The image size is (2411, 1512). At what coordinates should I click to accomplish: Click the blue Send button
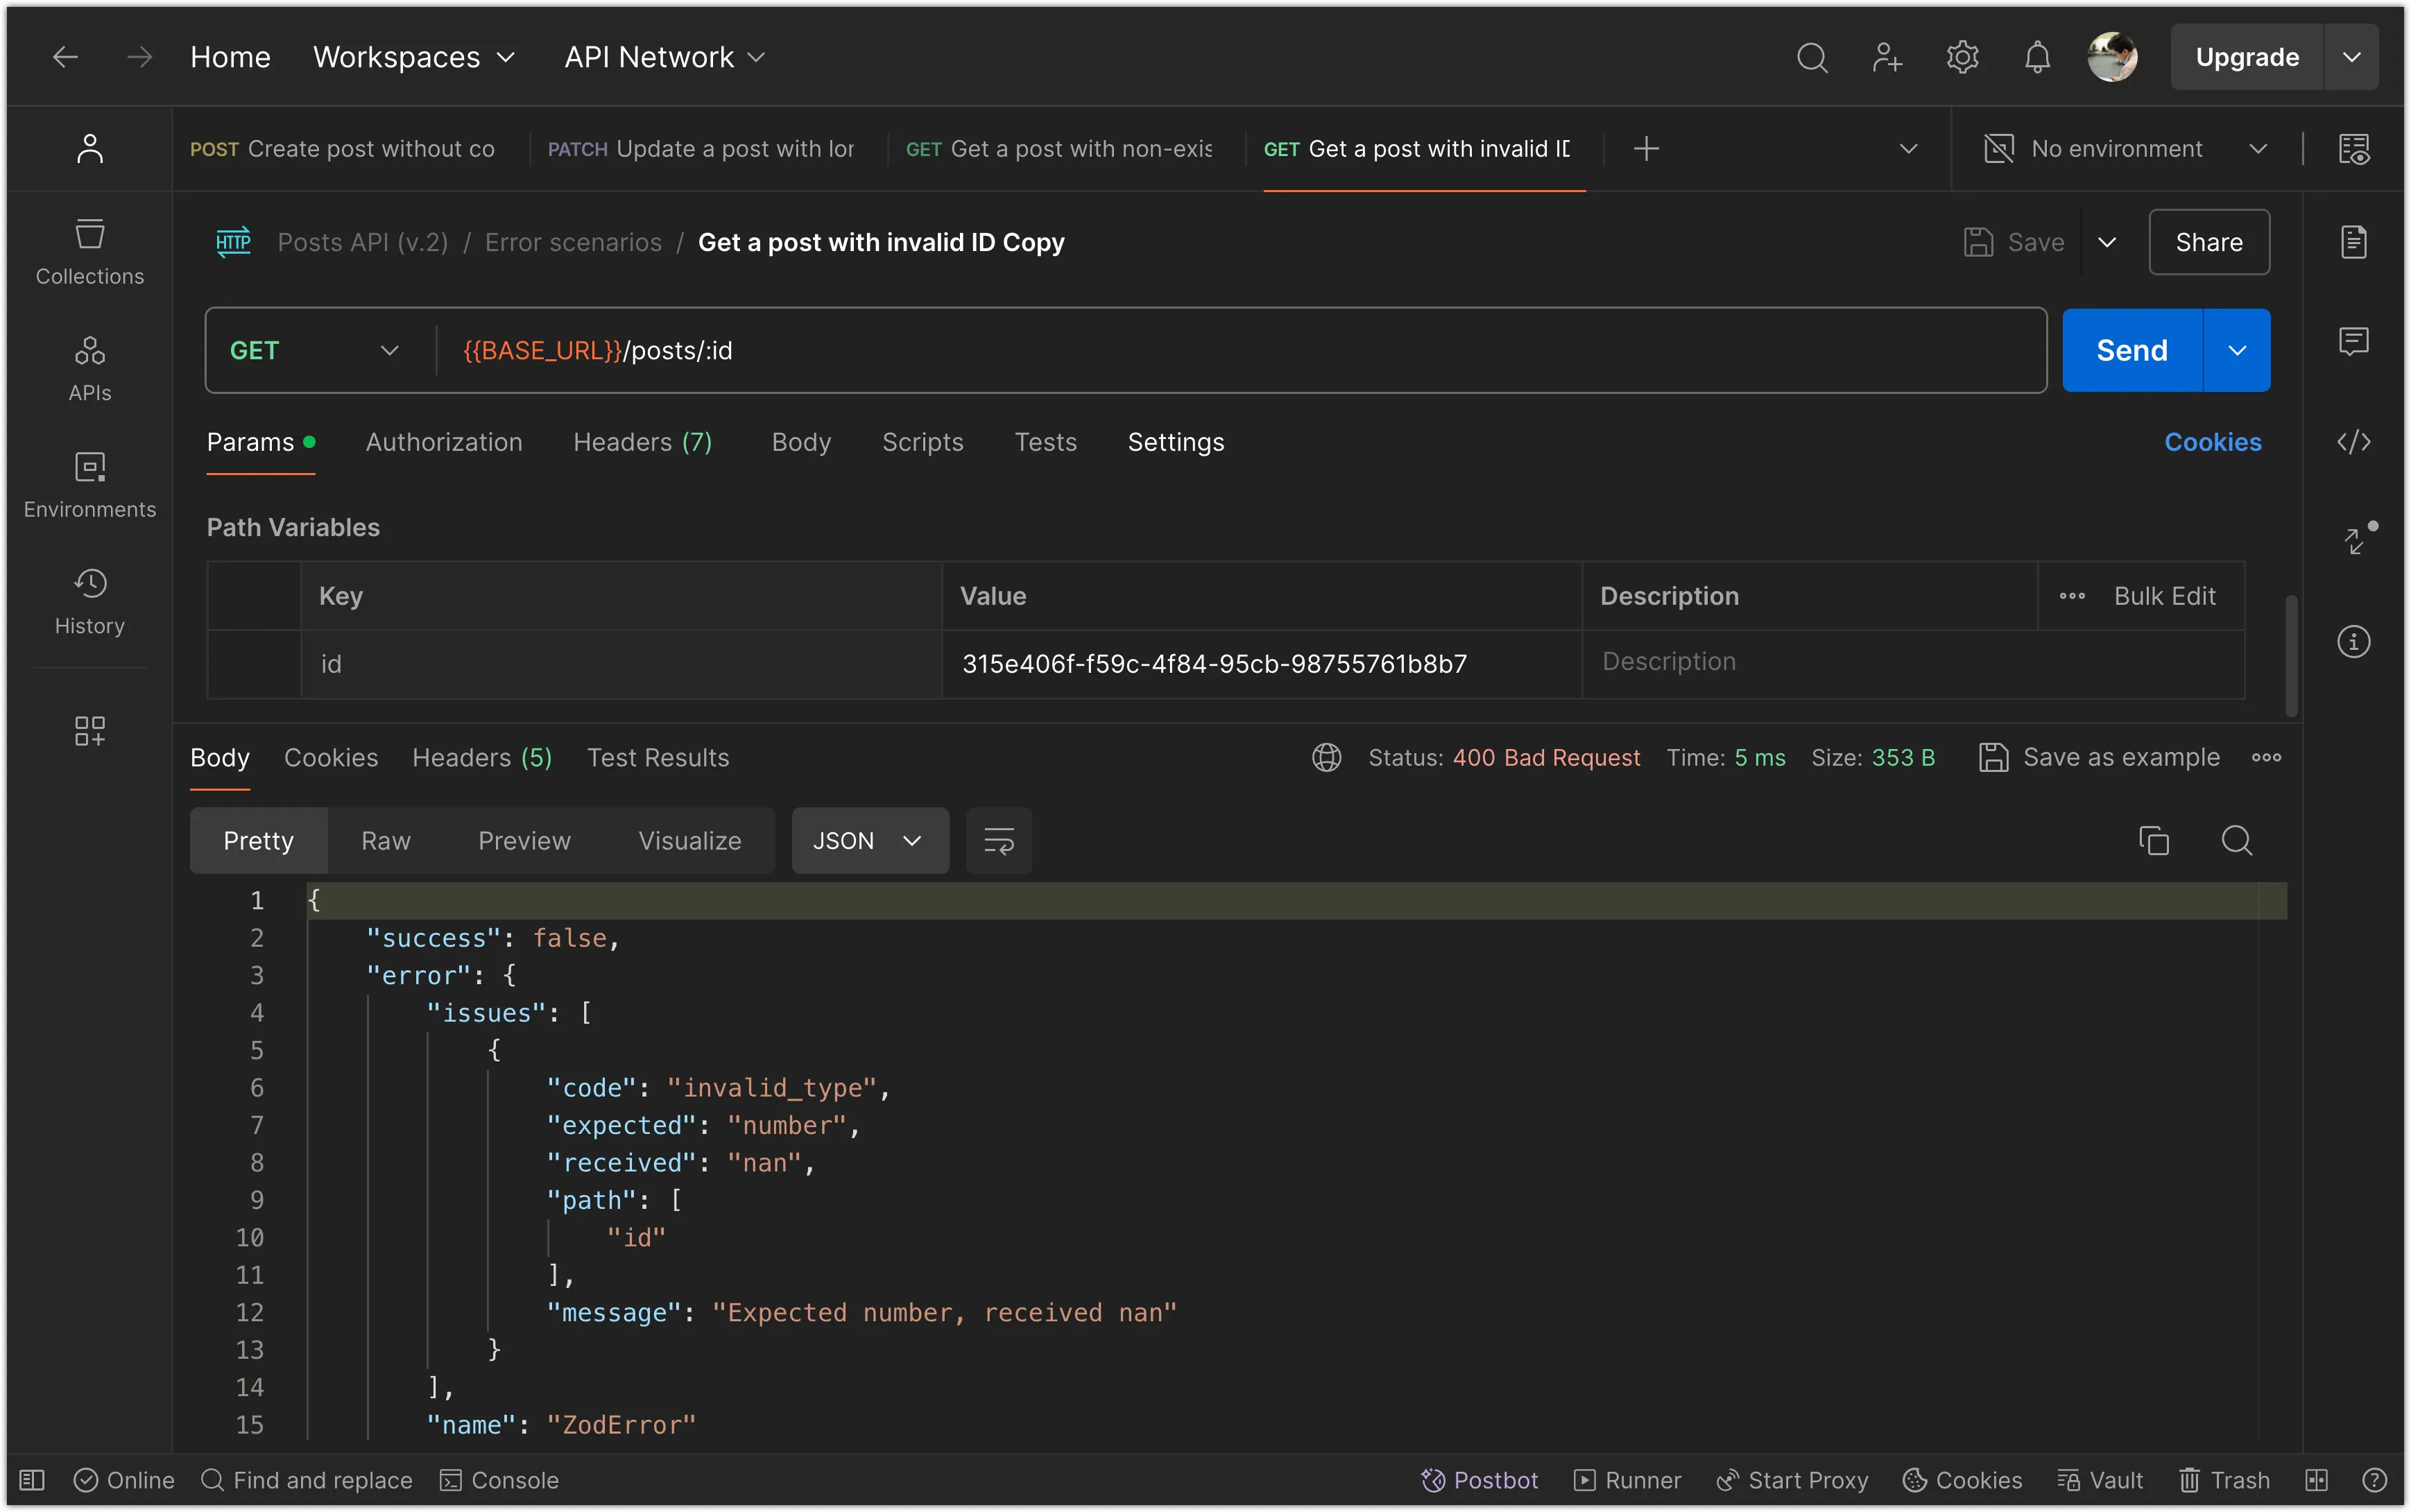pos(2131,350)
